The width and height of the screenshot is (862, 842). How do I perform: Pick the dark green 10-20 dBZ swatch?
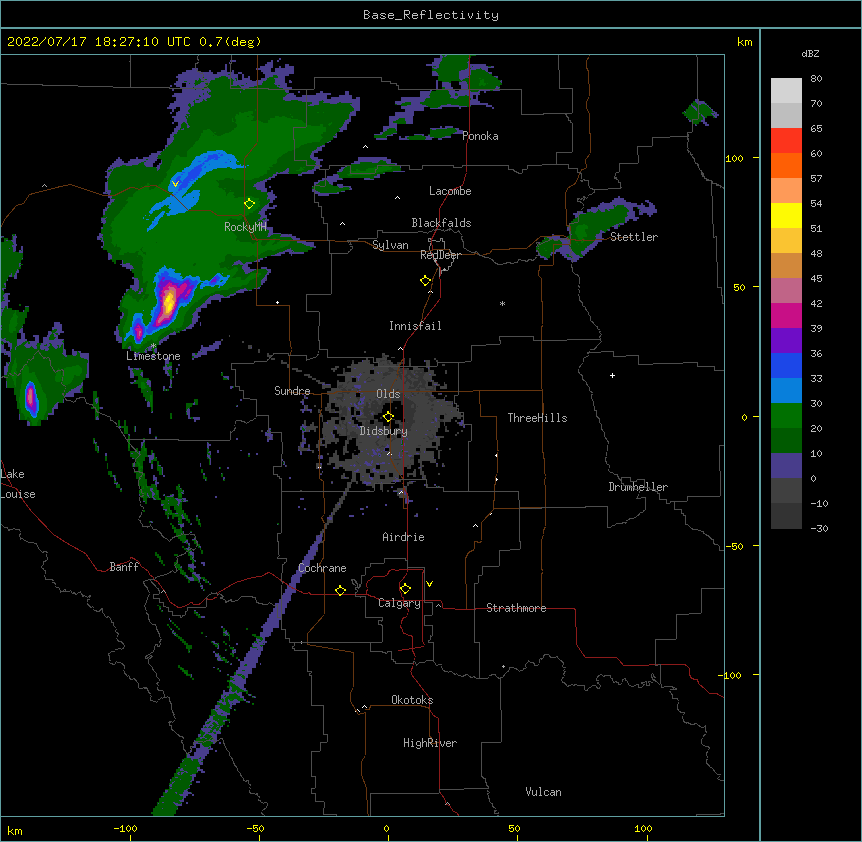click(x=786, y=440)
